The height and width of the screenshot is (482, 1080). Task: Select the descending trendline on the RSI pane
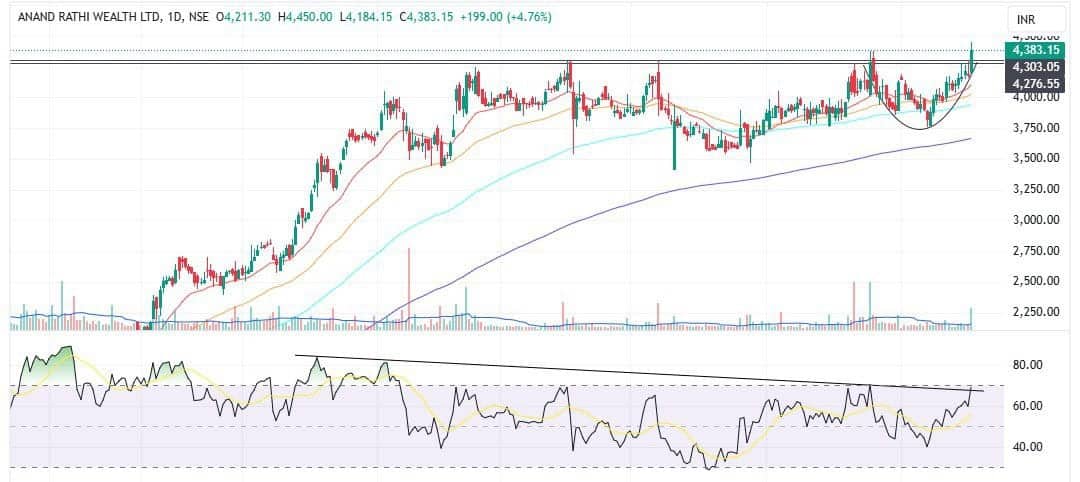point(639,373)
